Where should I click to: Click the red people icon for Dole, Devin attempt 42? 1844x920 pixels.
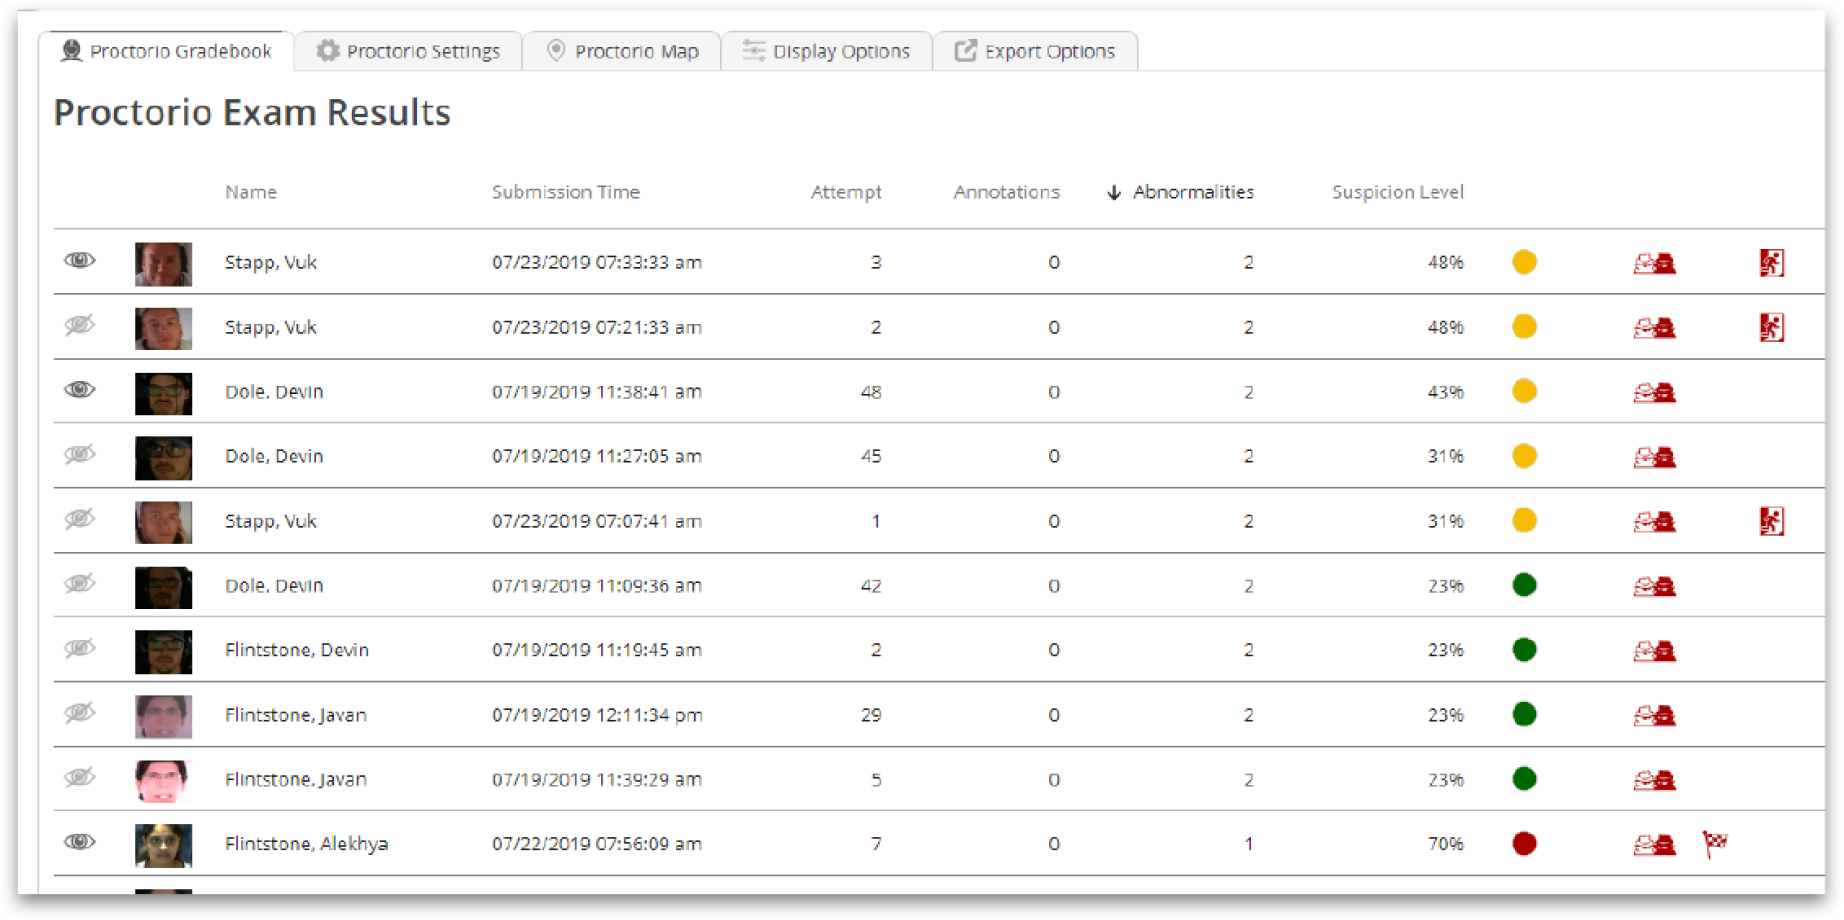click(1655, 586)
